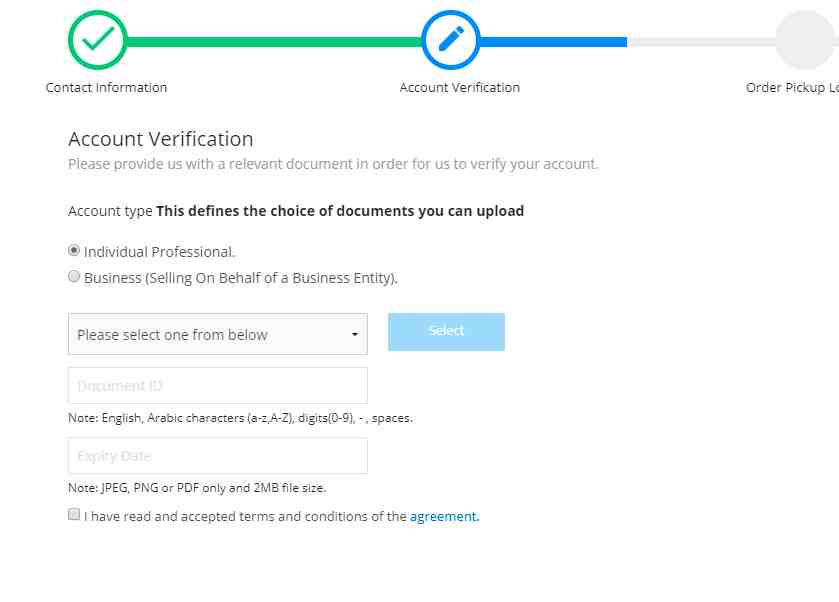Click the Account Verification page heading

[x=160, y=139]
